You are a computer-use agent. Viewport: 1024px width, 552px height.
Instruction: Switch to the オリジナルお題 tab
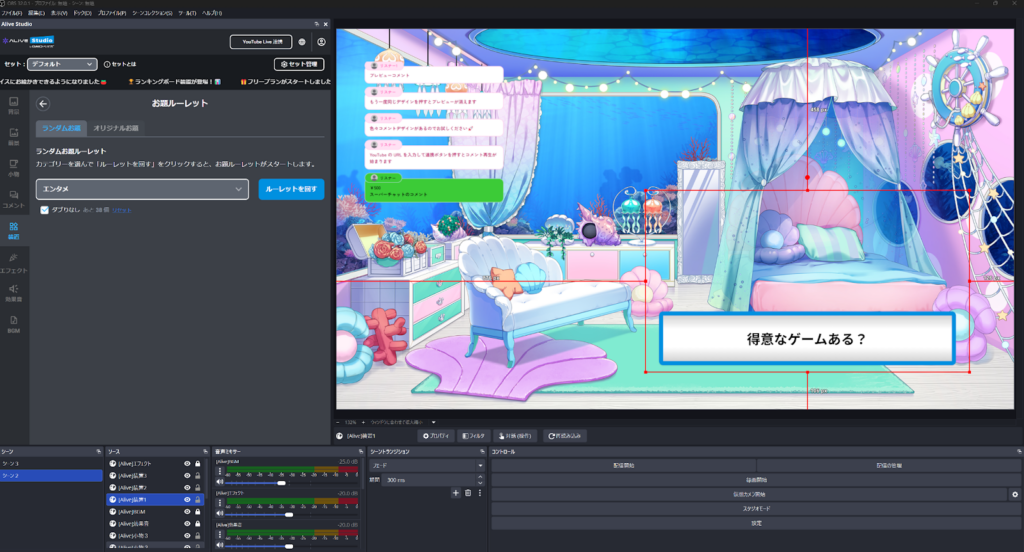pyautogui.click(x=116, y=129)
